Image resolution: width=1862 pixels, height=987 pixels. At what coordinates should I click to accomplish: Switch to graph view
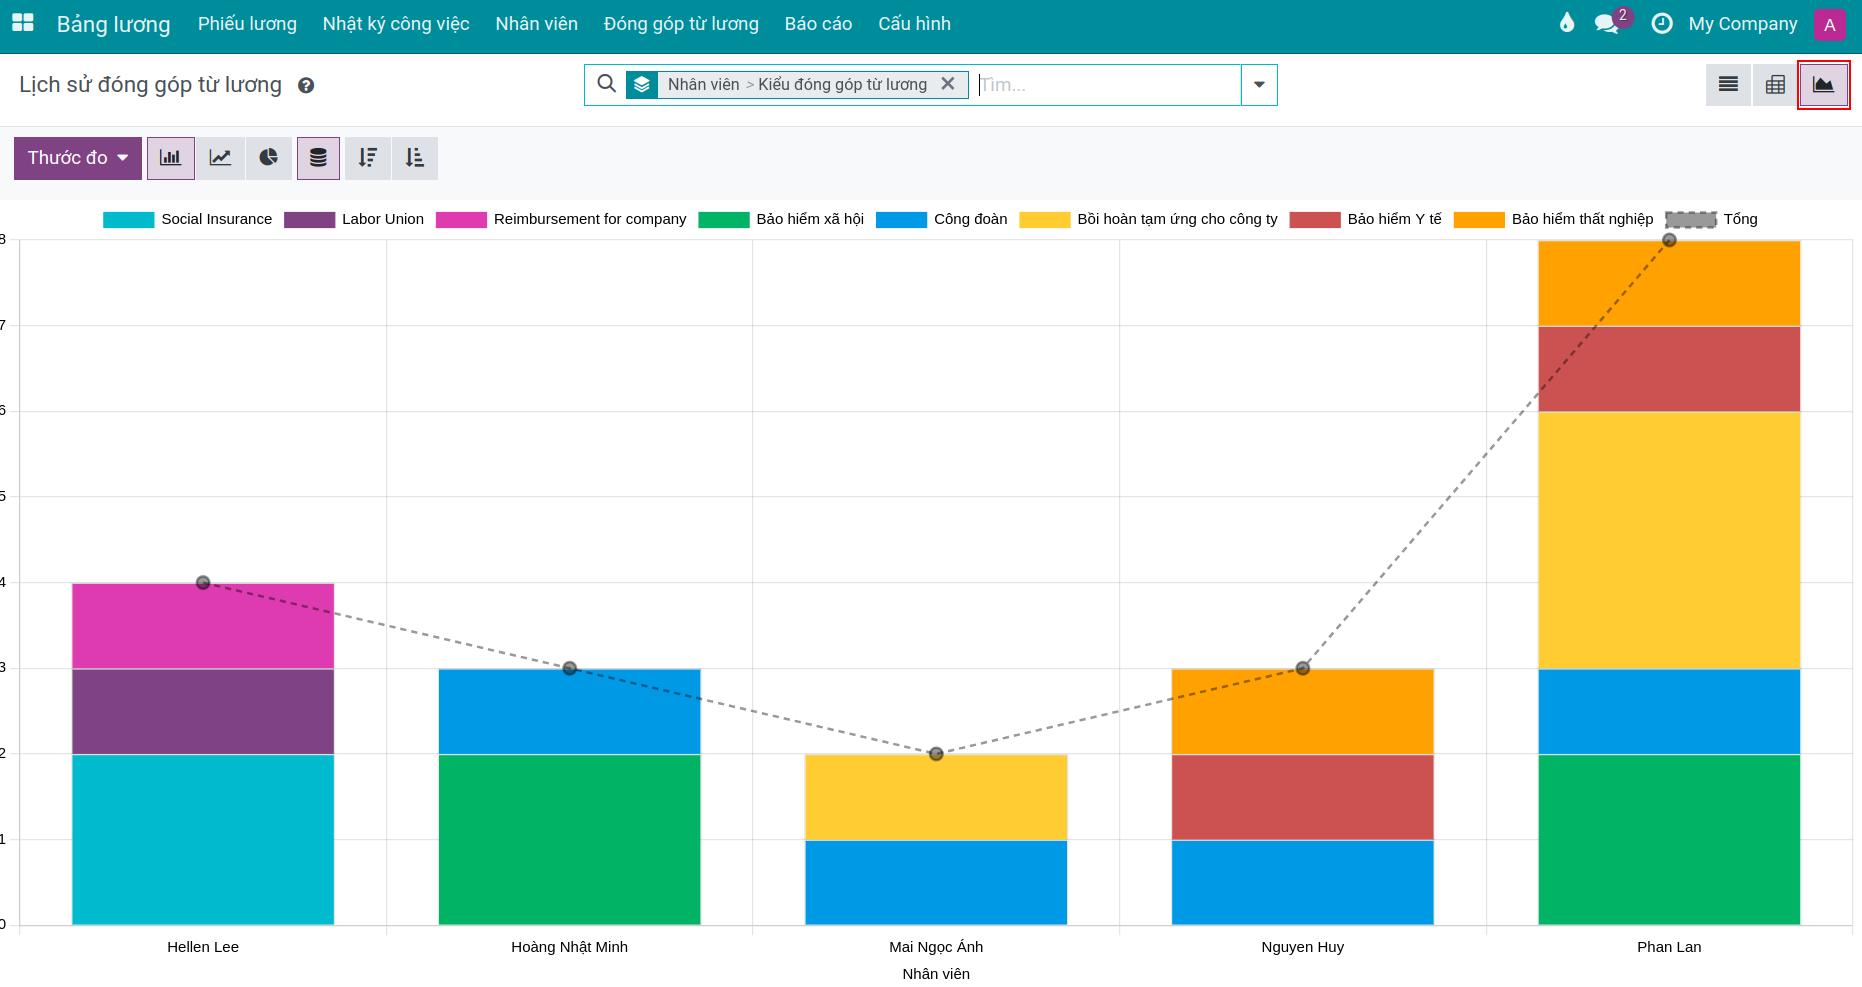[x=1823, y=85]
